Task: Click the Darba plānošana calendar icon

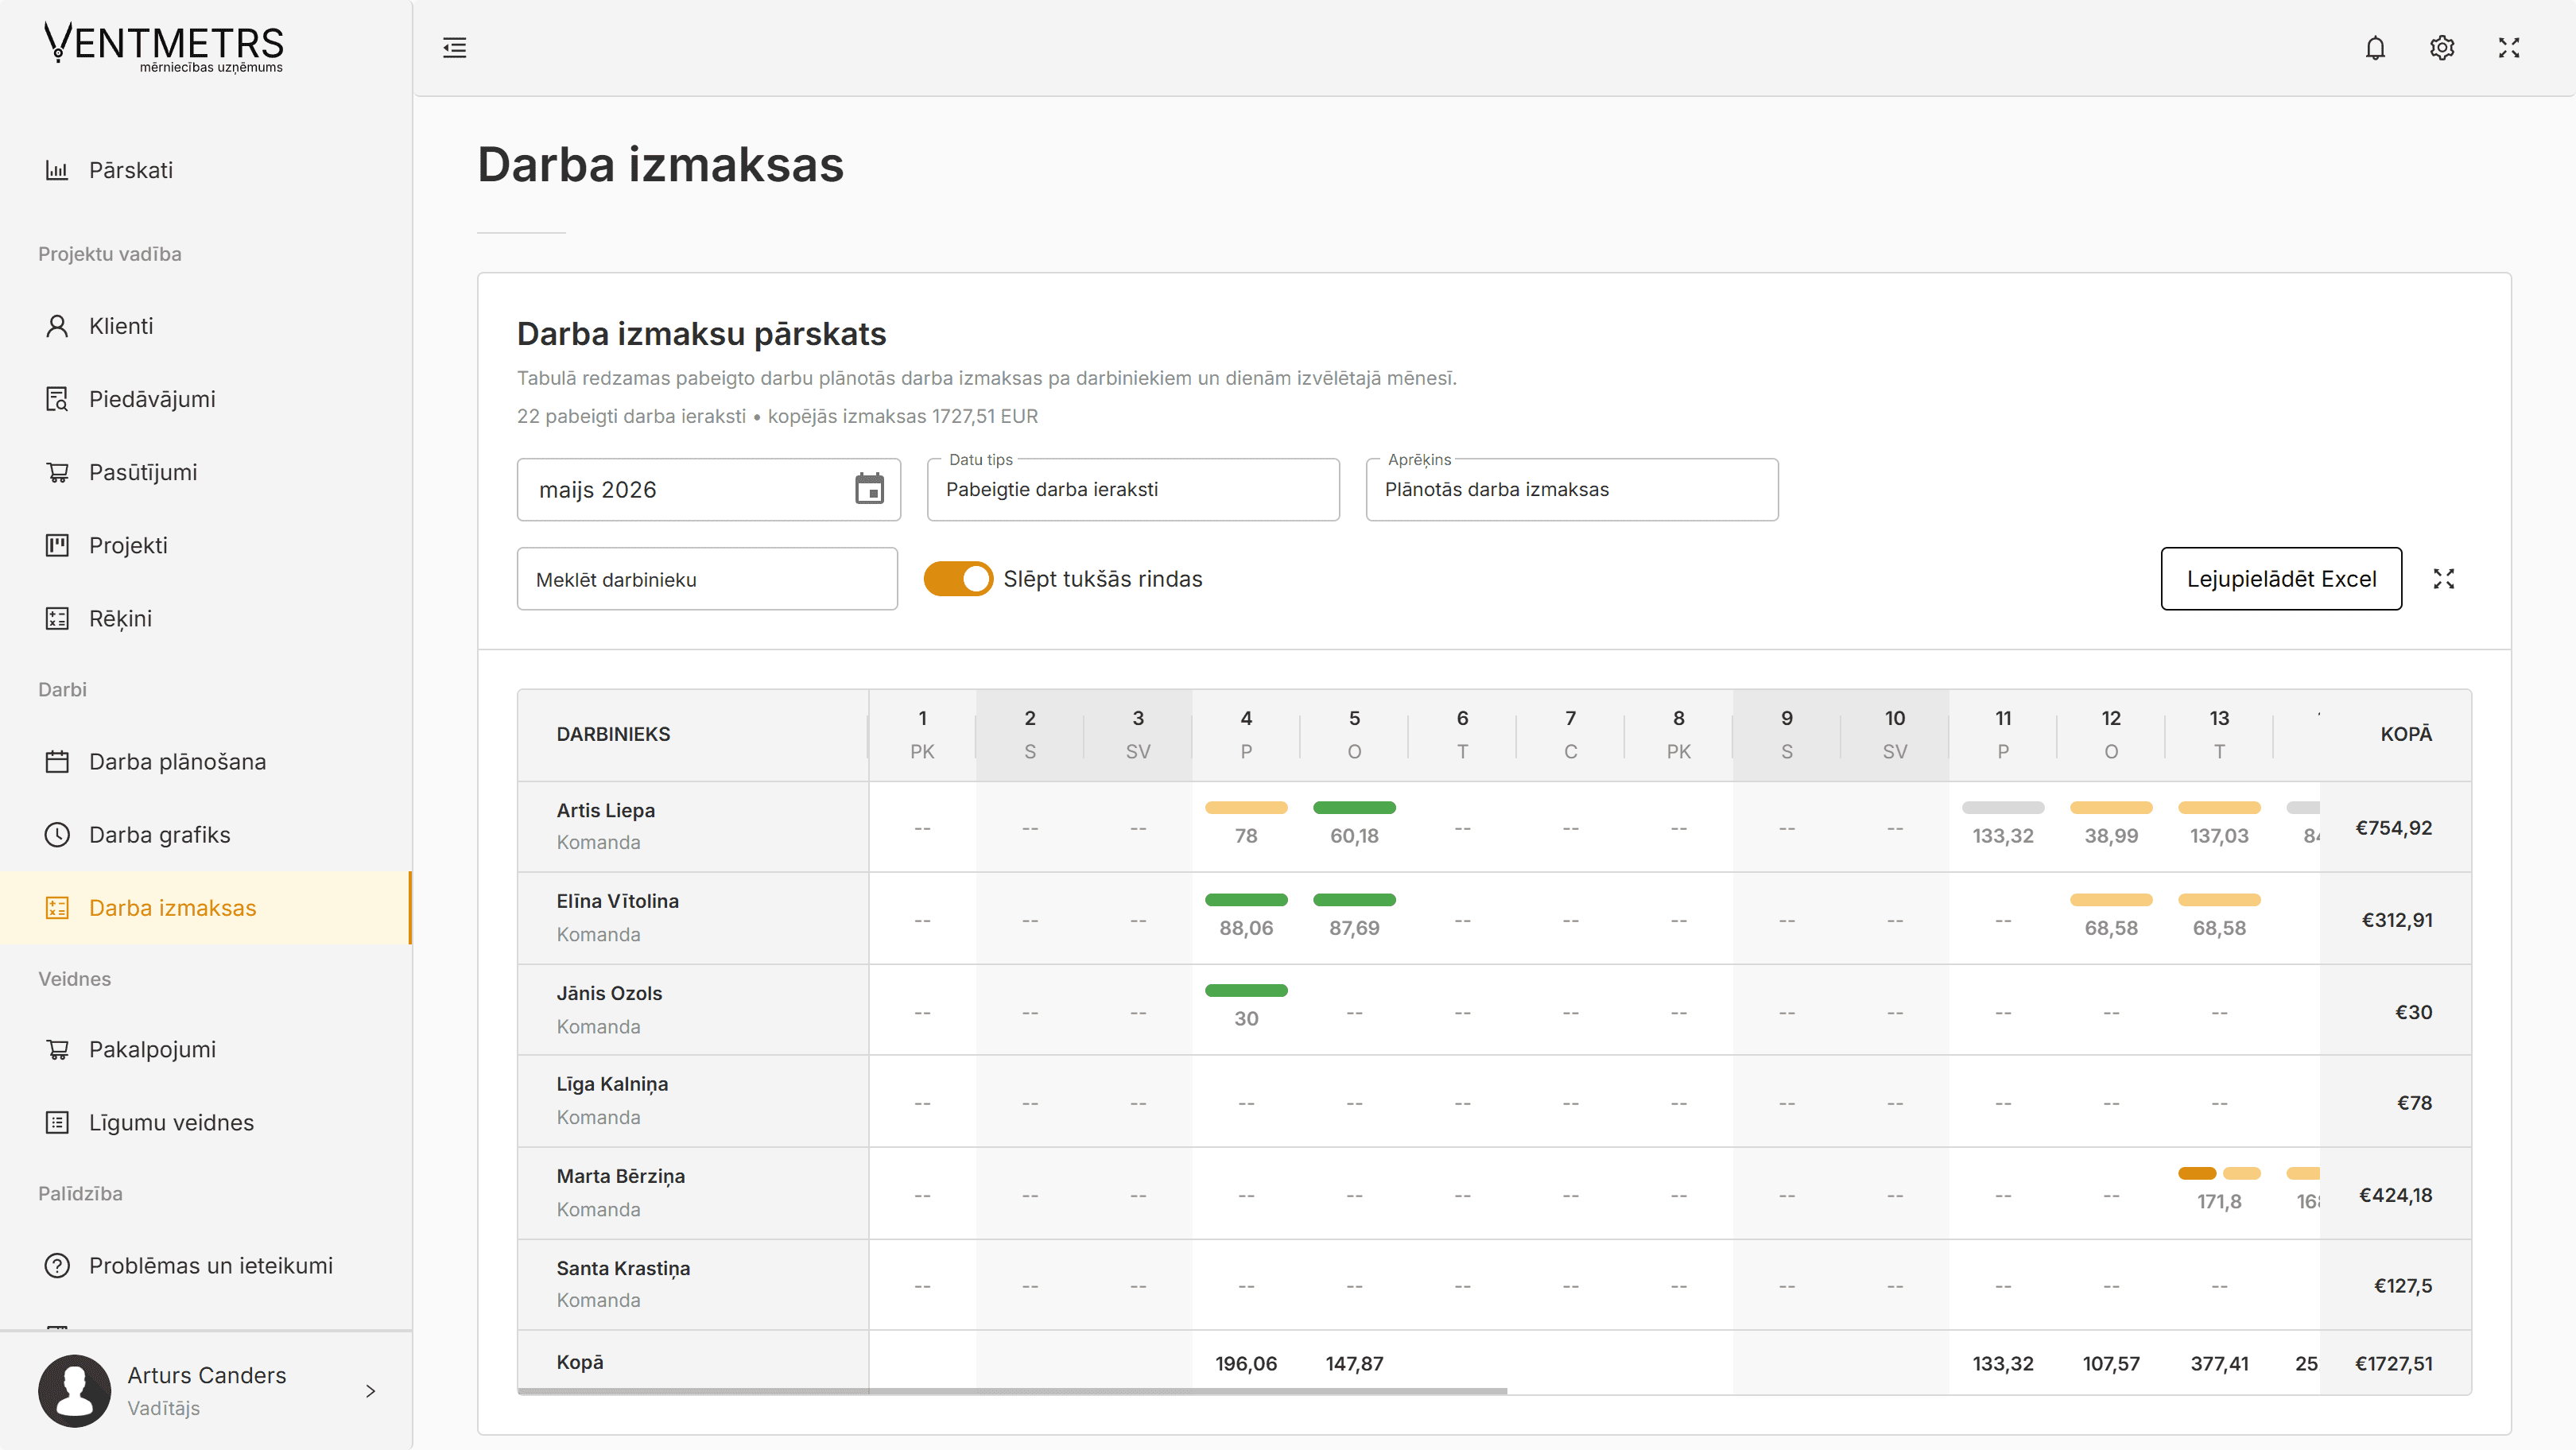Action: 57,761
